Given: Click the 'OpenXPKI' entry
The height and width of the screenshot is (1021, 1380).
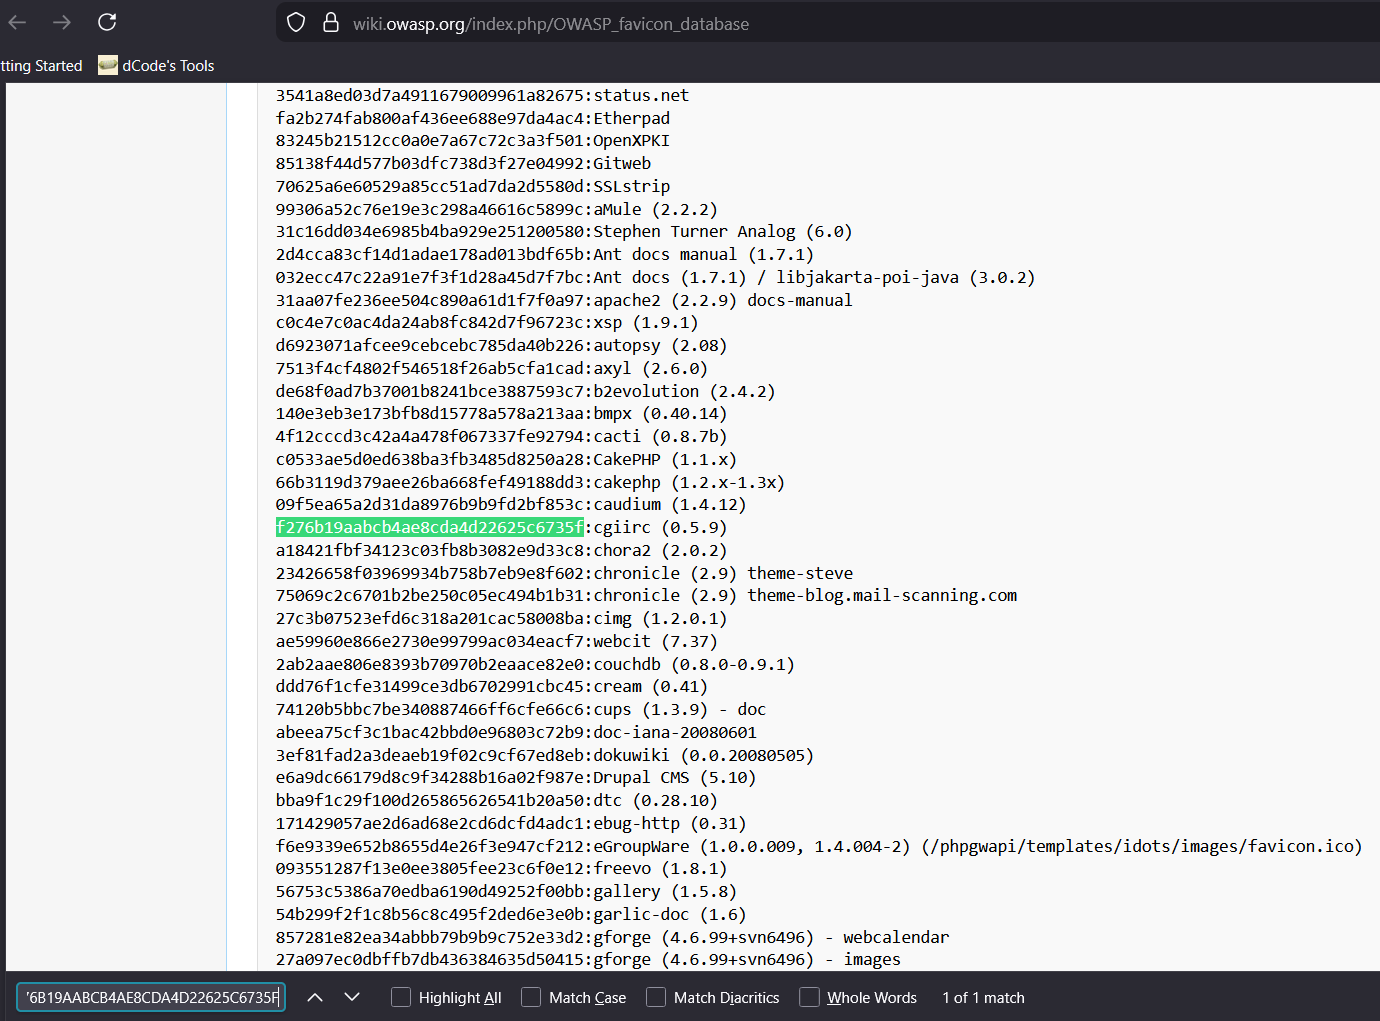Looking at the screenshot, I should [632, 141].
